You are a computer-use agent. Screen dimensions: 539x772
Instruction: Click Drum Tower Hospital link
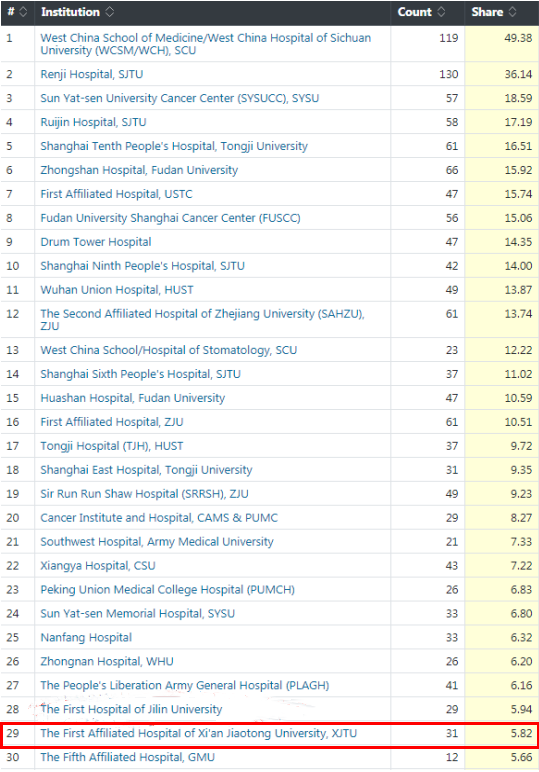tap(95, 242)
